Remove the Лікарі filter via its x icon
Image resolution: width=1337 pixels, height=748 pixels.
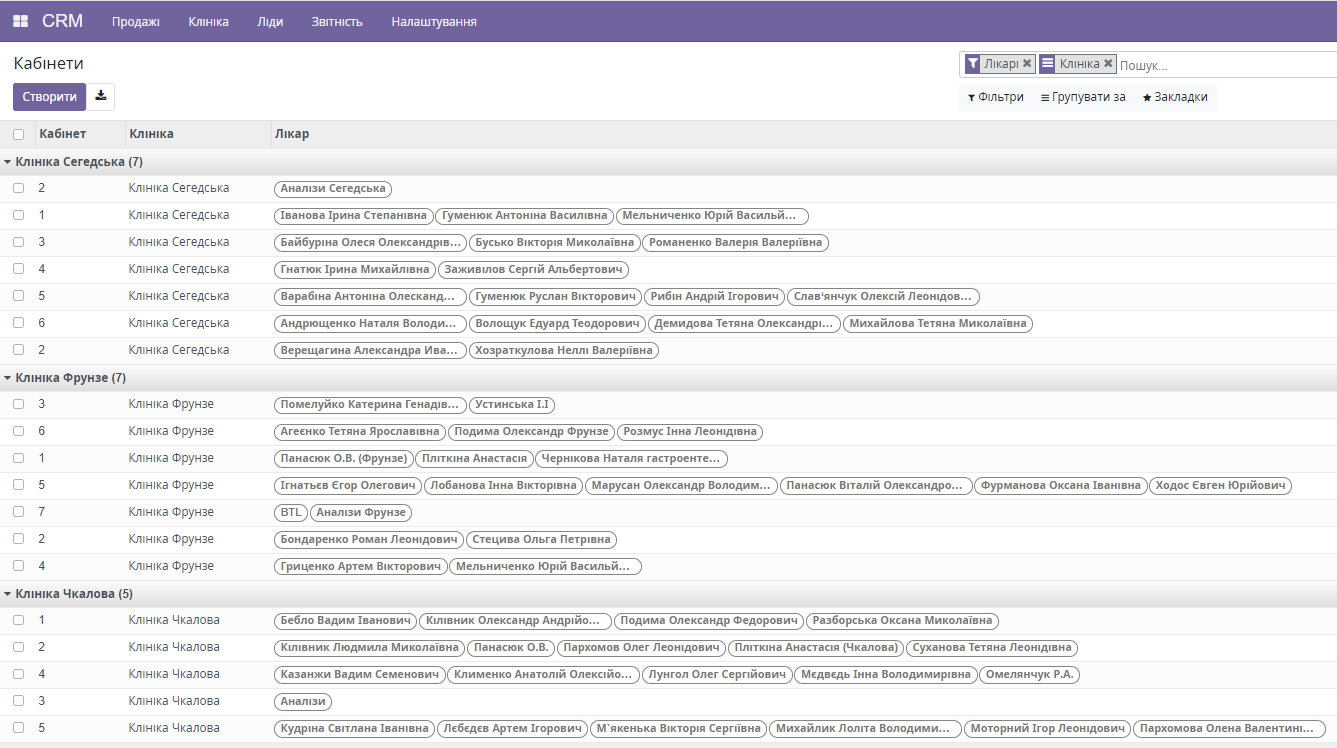point(1026,63)
